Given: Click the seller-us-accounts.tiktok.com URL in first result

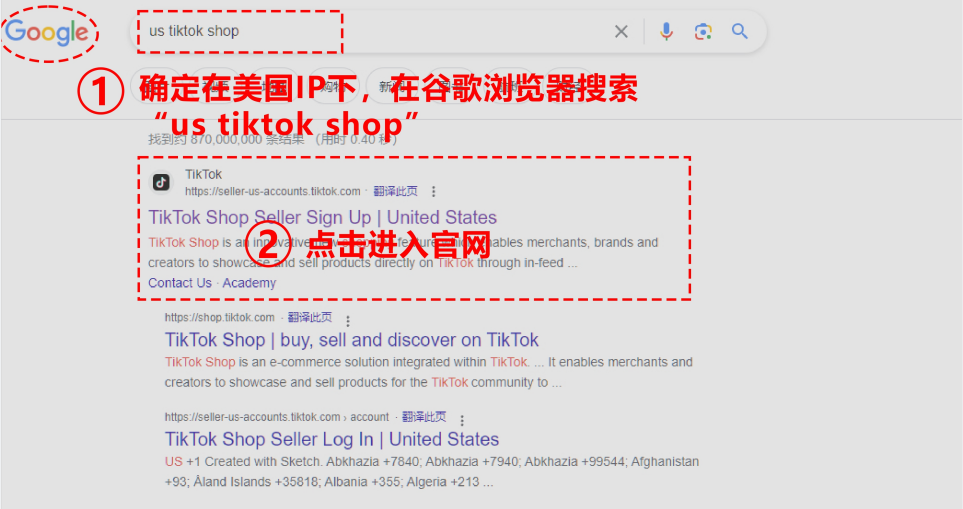Looking at the screenshot, I should point(273,192).
